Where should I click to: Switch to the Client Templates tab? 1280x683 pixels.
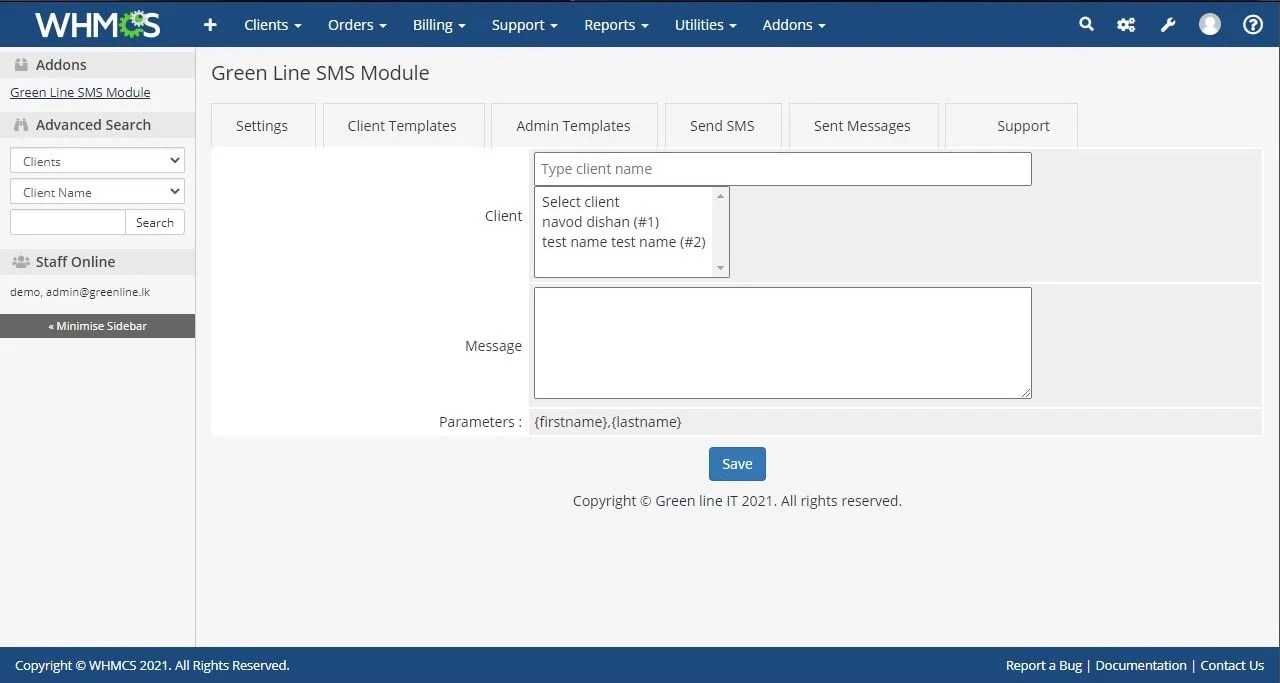click(402, 126)
